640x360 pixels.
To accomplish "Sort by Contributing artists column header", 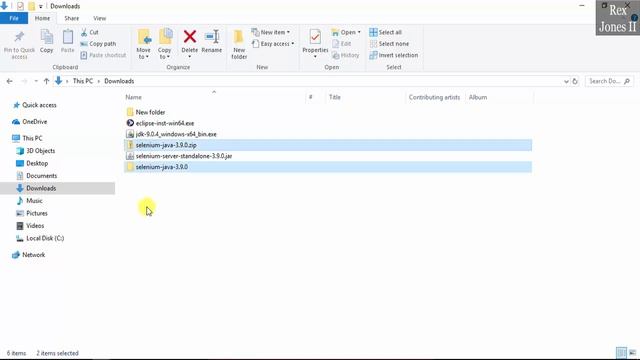I will tap(435, 97).
